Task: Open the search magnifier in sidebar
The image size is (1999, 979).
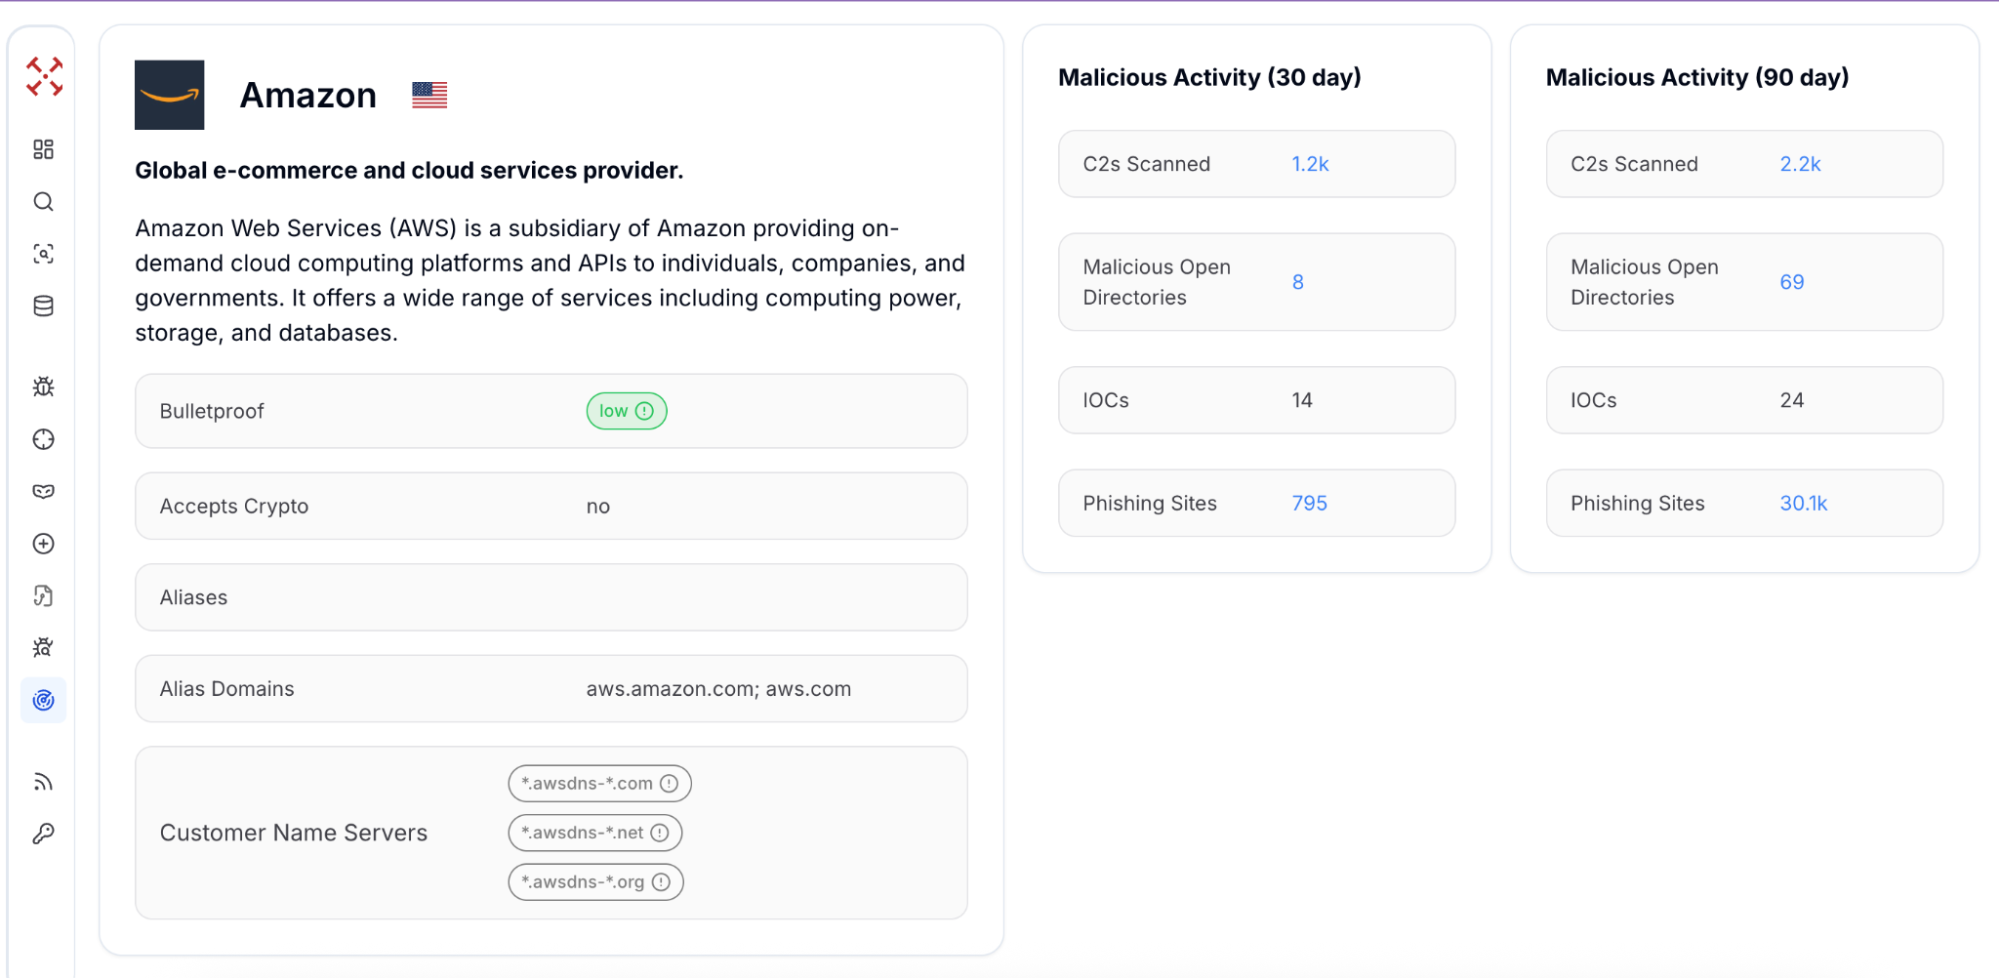Action: pyautogui.click(x=43, y=202)
